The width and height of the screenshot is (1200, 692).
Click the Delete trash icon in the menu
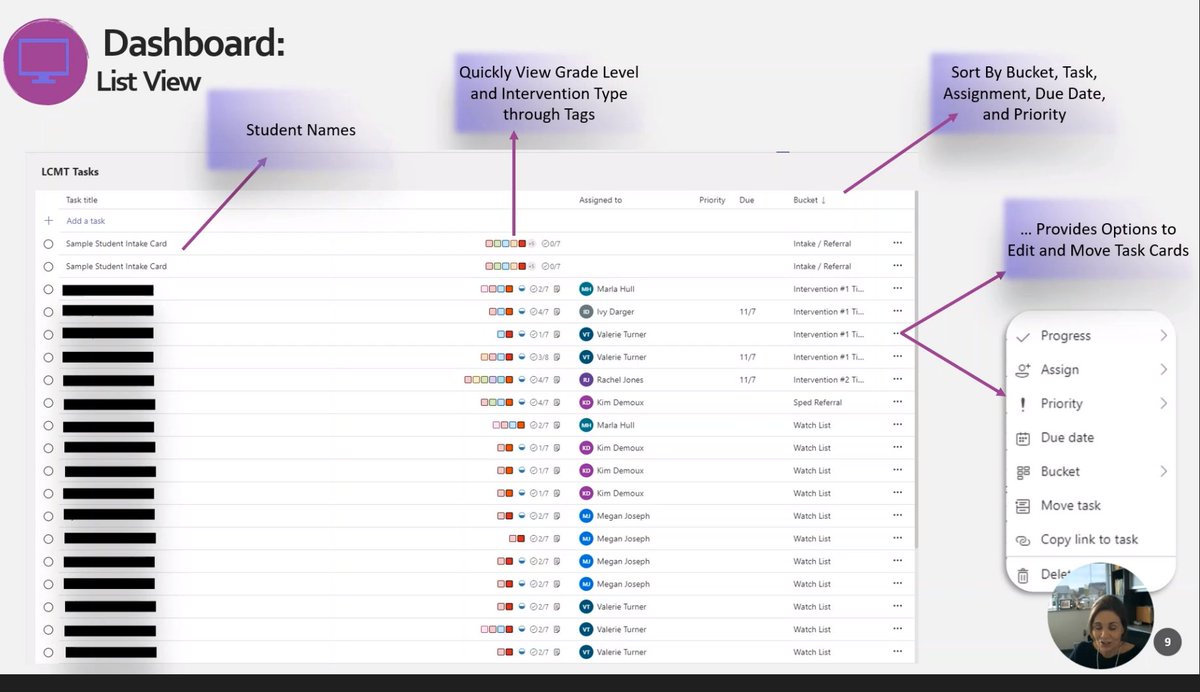coord(1022,574)
